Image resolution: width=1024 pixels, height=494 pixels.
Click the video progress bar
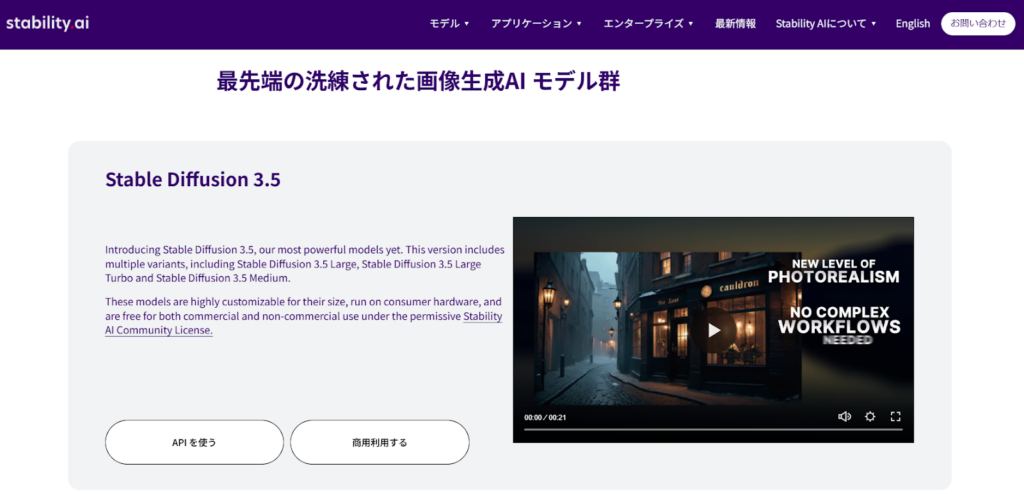tap(713, 429)
